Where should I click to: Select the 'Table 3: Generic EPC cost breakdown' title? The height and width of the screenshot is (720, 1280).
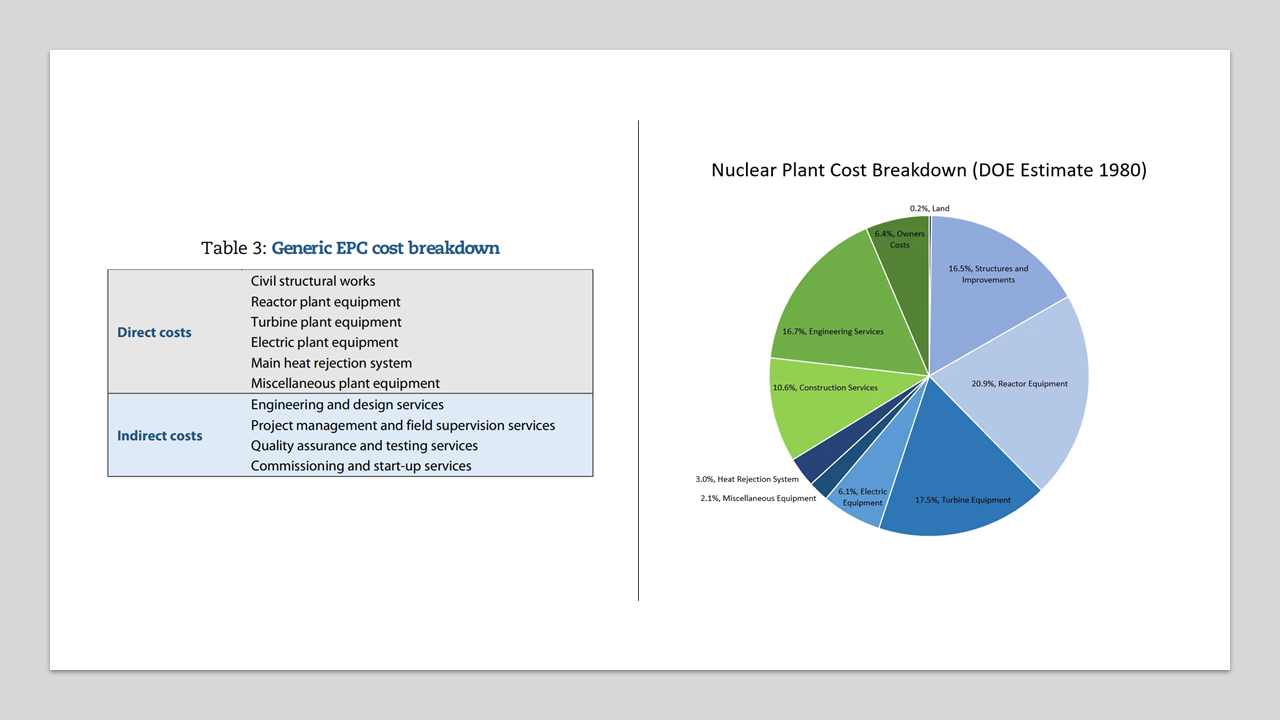[x=350, y=248]
